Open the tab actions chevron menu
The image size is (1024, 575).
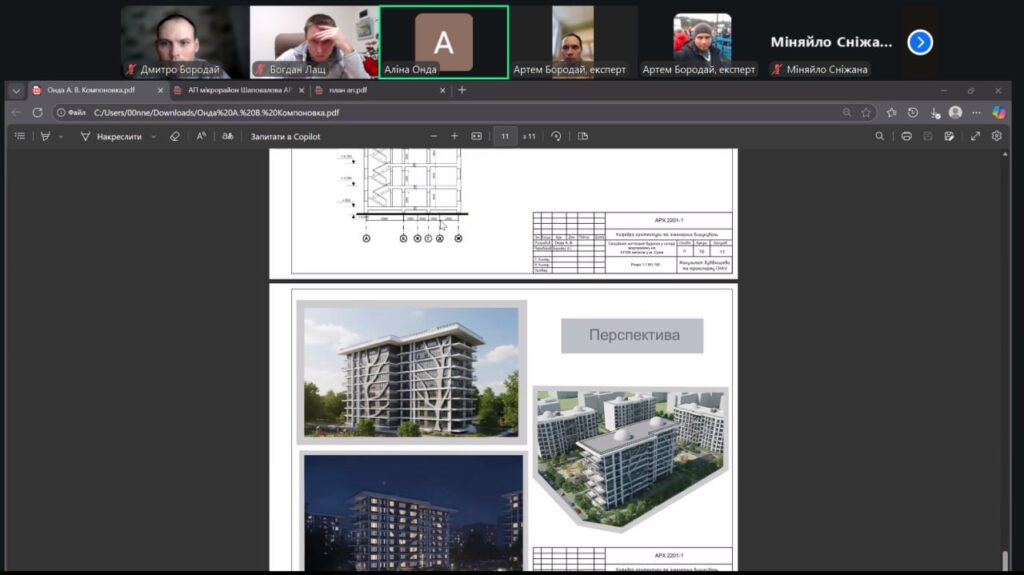pyautogui.click(x=16, y=90)
